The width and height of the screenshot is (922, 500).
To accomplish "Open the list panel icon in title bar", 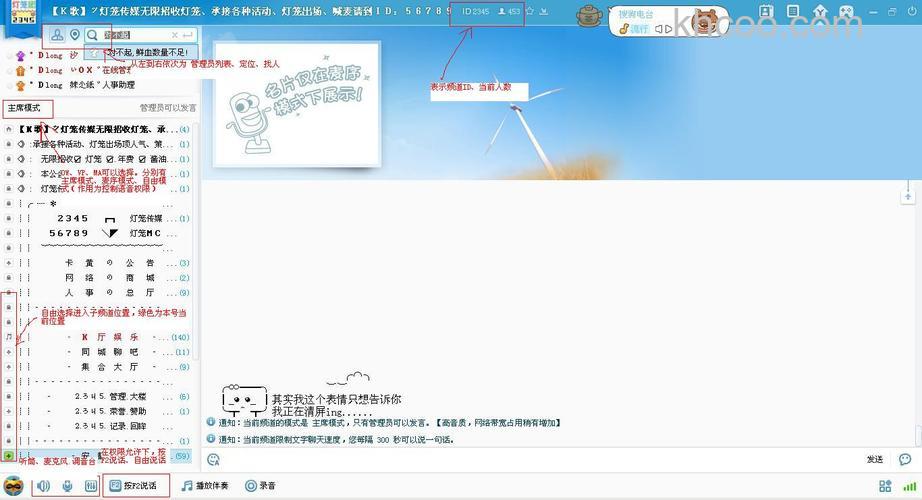I will point(793,12).
